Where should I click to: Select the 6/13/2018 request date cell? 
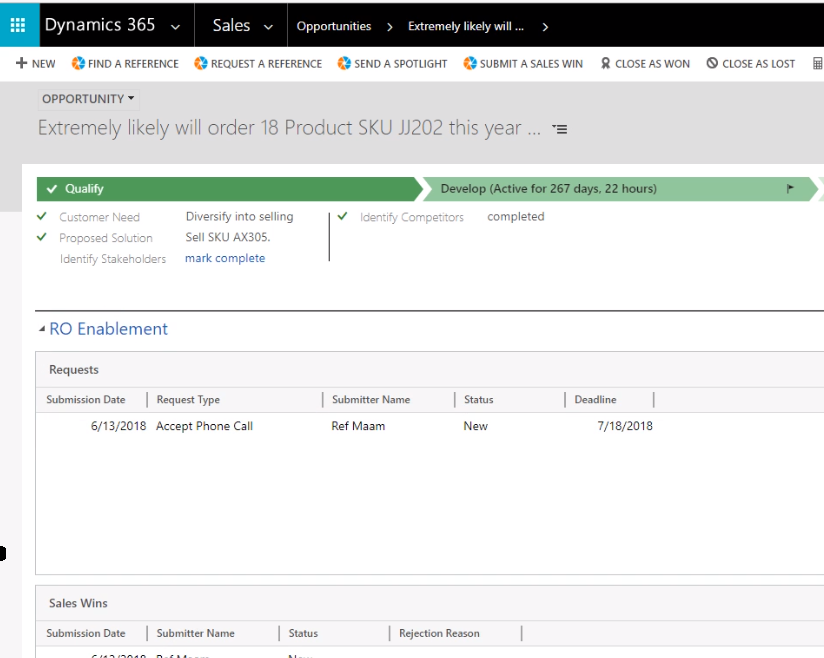tap(118, 426)
